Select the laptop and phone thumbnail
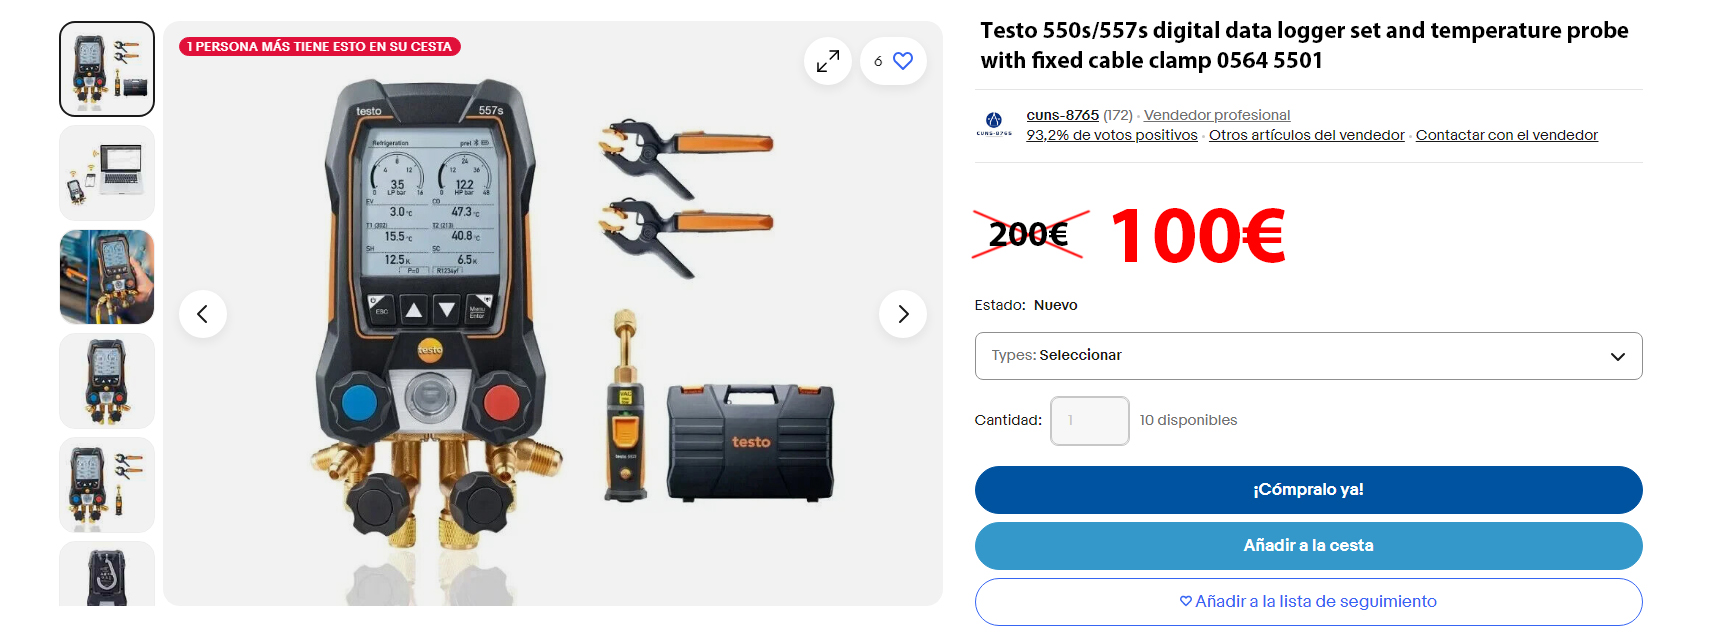The width and height of the screenshot is (1723, 634). (107, 173)
